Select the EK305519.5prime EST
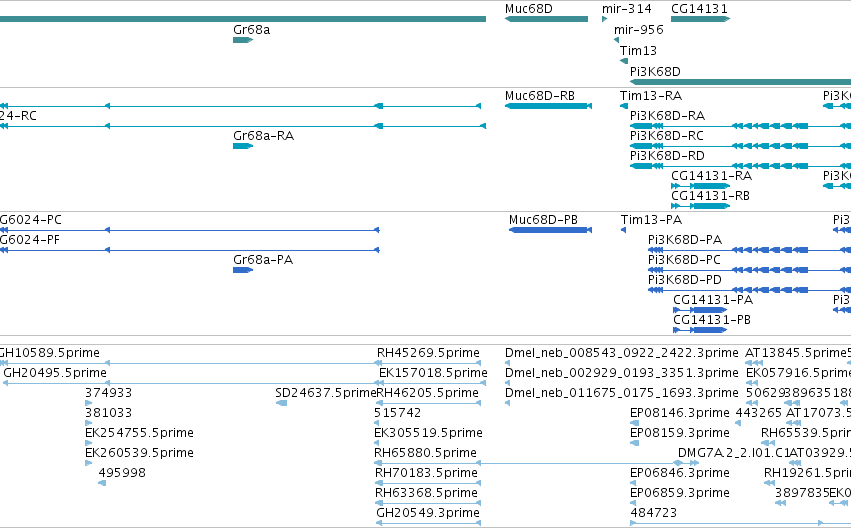This screenshot has width=851, height=528. point(428,433)
